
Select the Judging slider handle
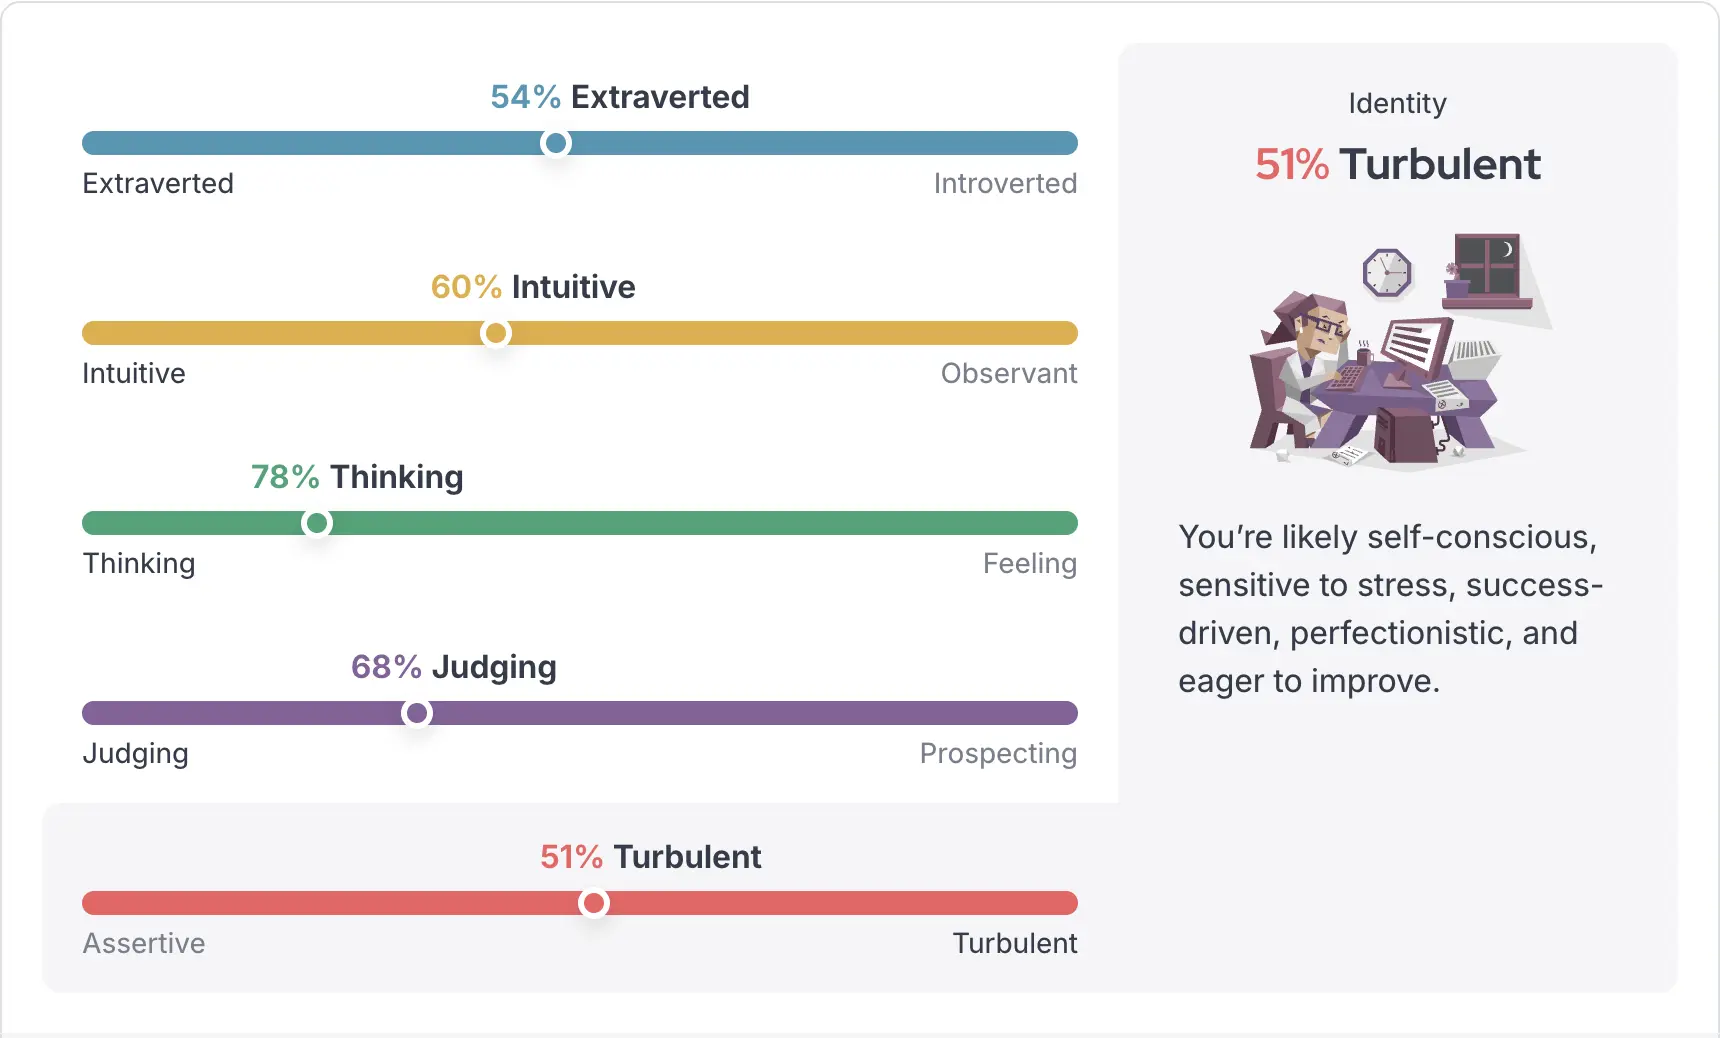[416, 713]
